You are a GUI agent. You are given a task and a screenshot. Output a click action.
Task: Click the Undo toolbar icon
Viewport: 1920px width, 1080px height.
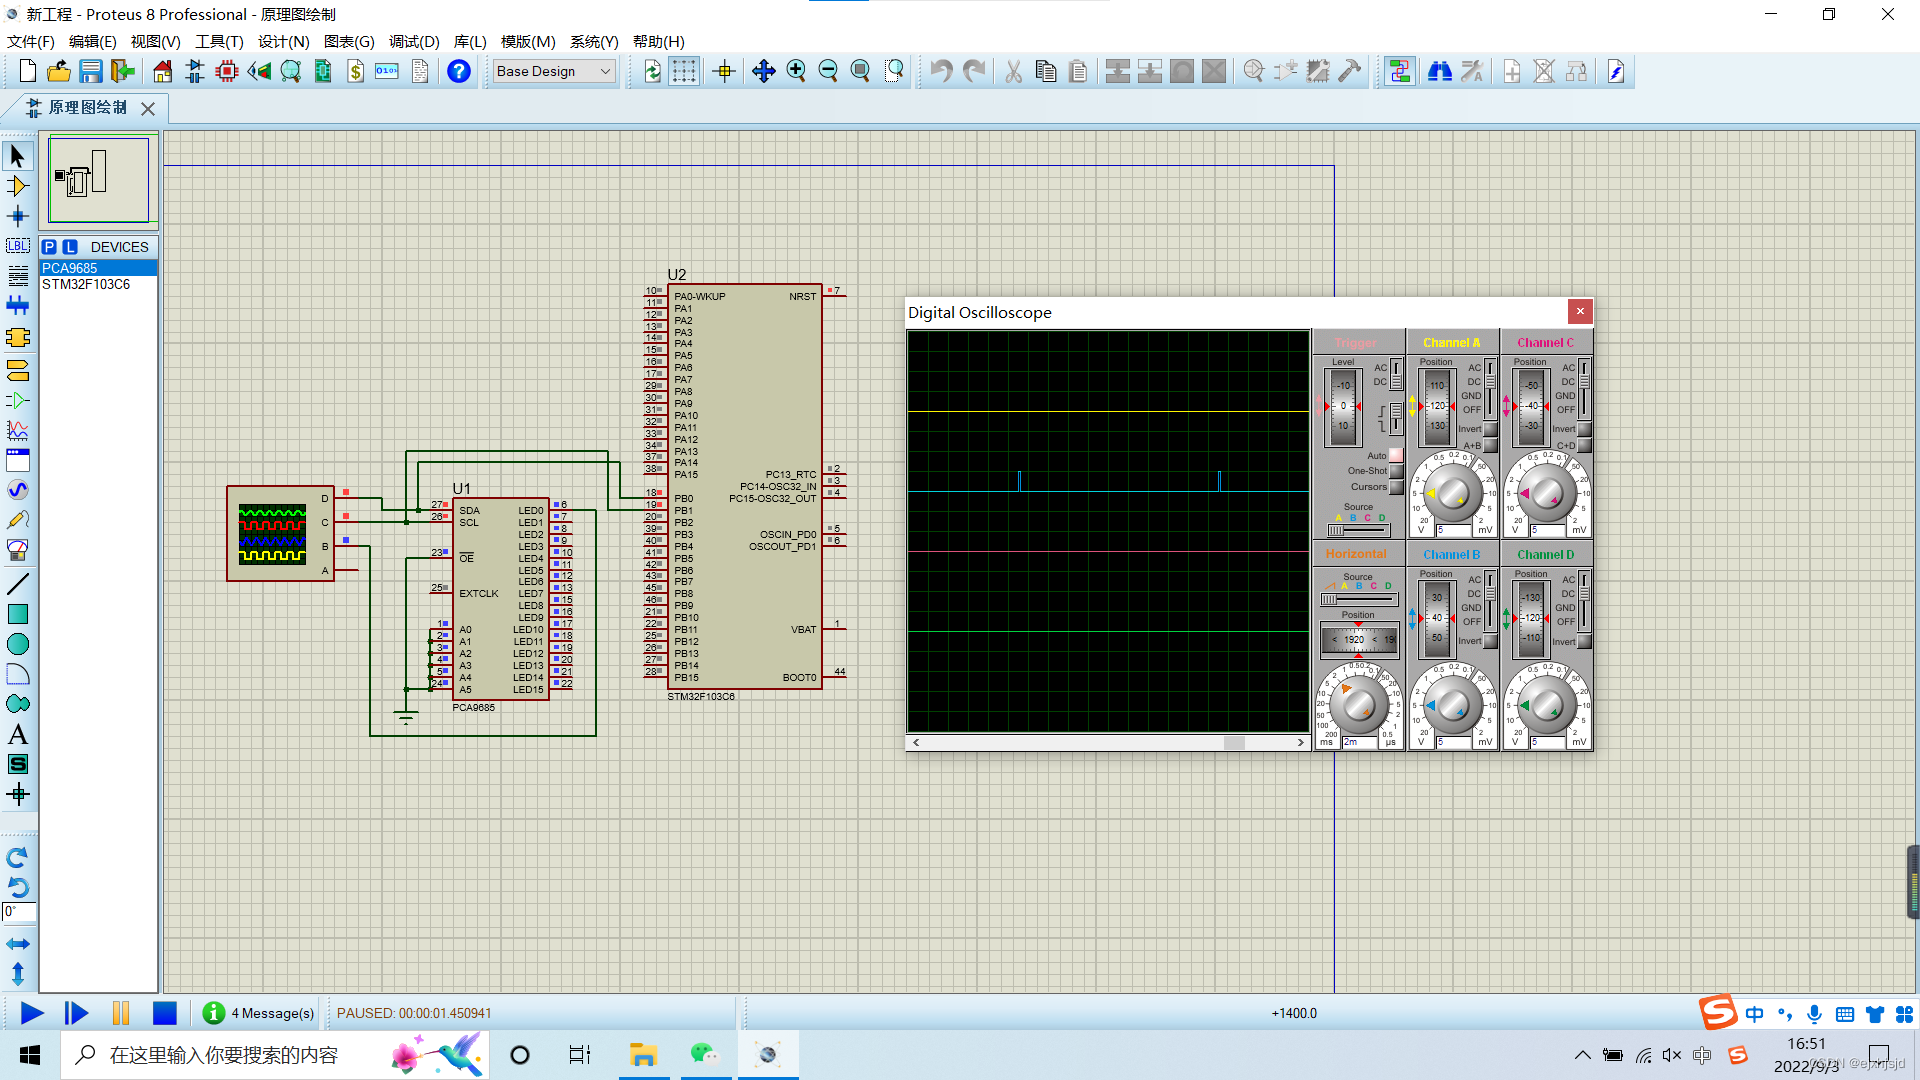(x=941, y=71)
